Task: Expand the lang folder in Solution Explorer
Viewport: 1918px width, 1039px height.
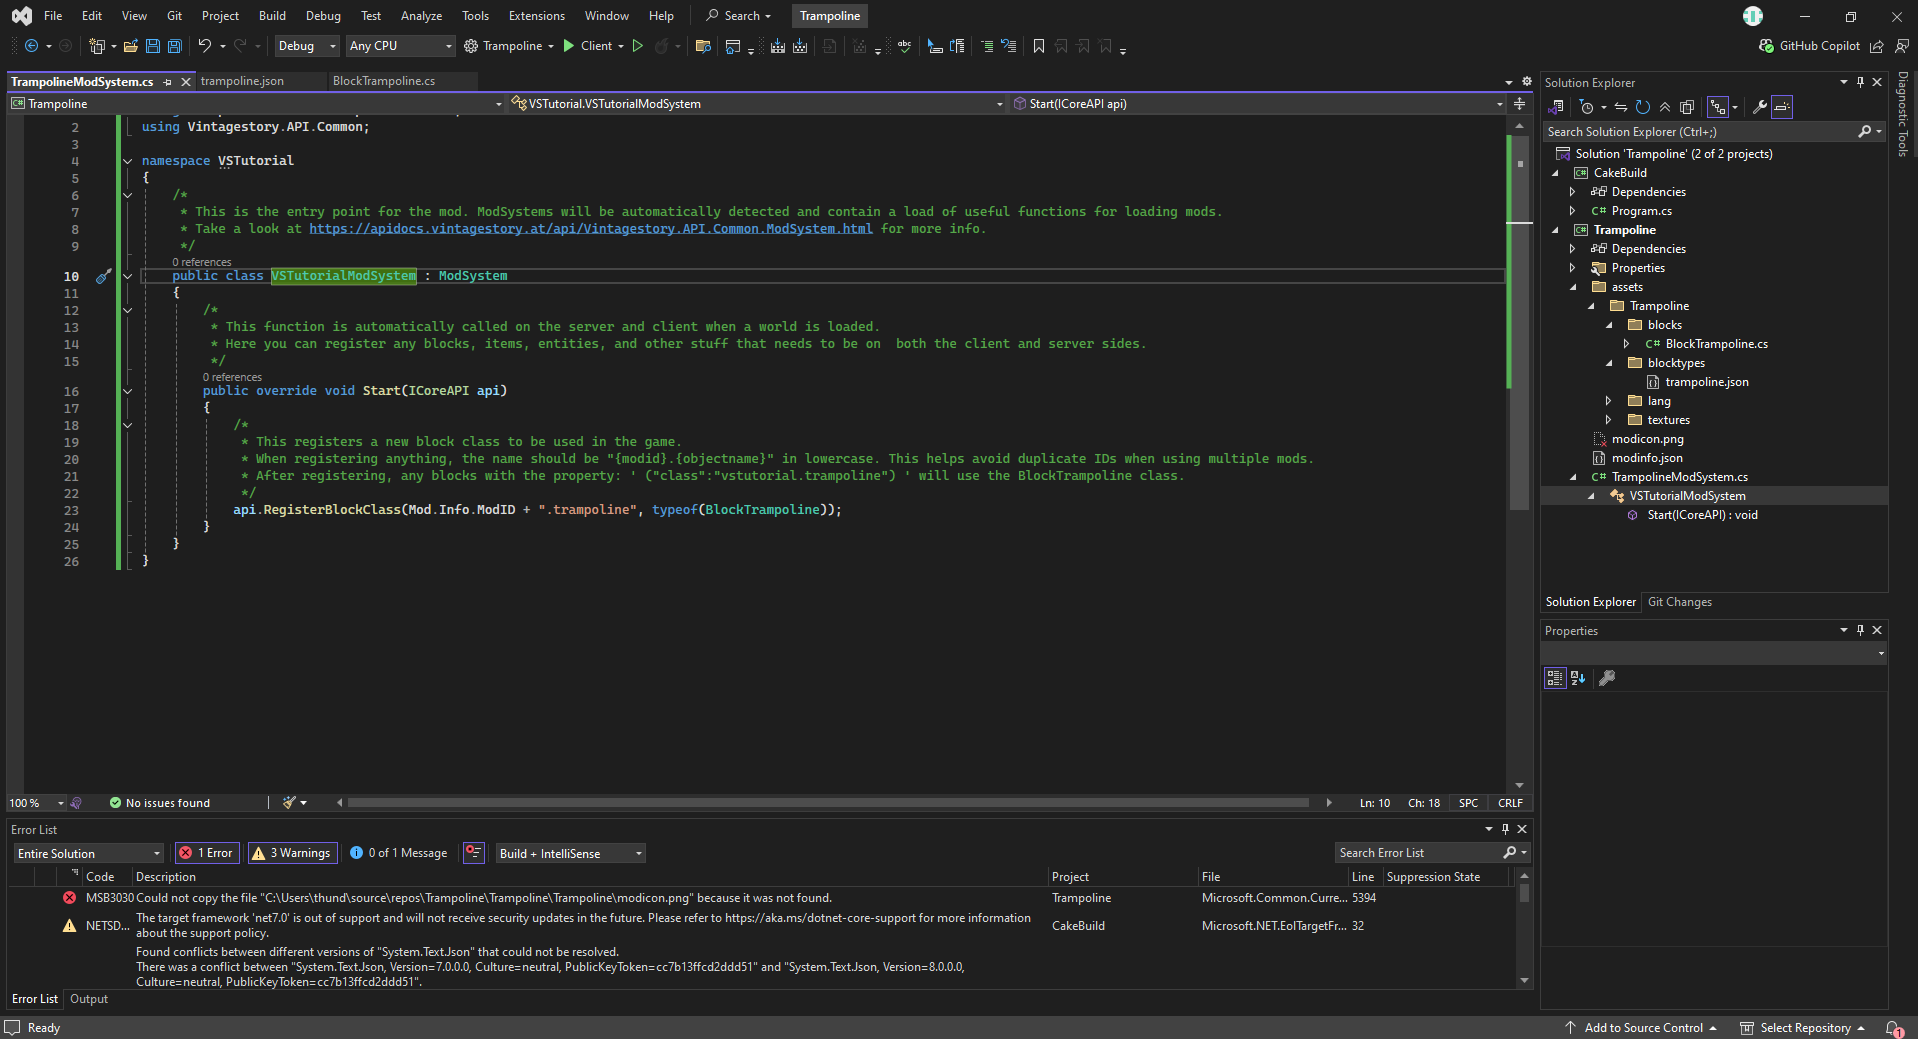Action: [1608, 401]
